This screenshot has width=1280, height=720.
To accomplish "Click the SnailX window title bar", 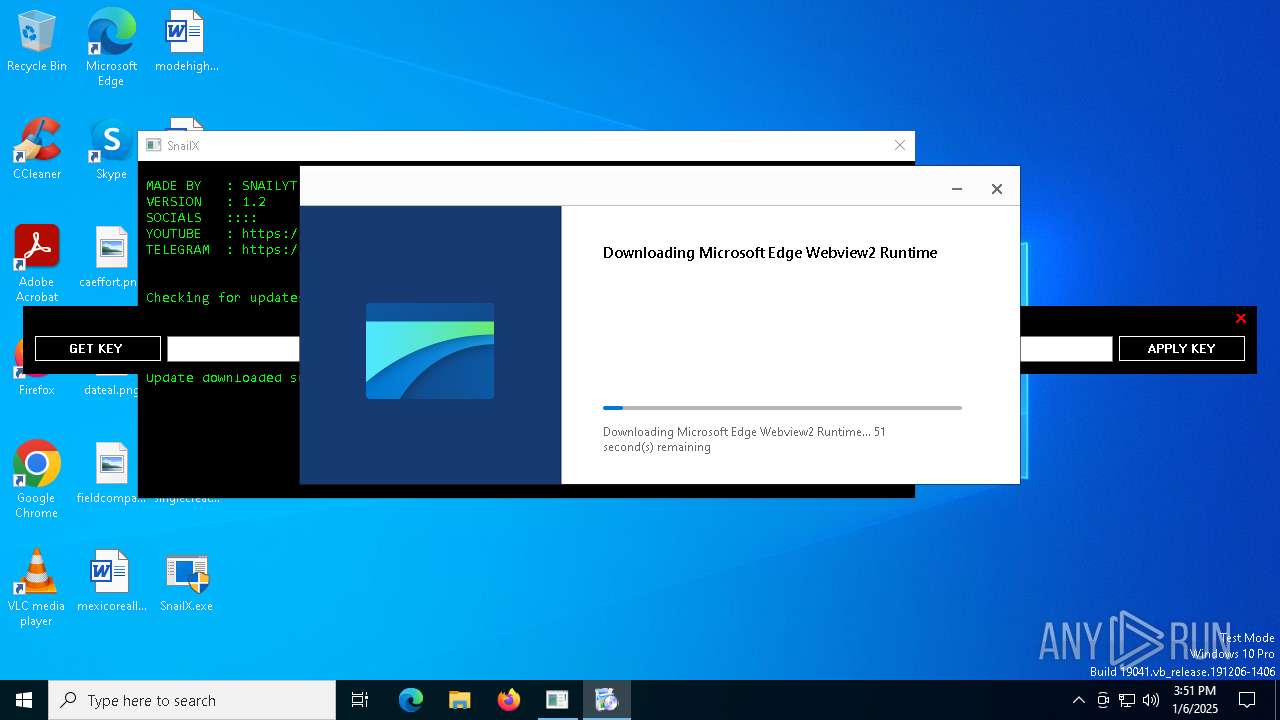I will tap(526, 145).
